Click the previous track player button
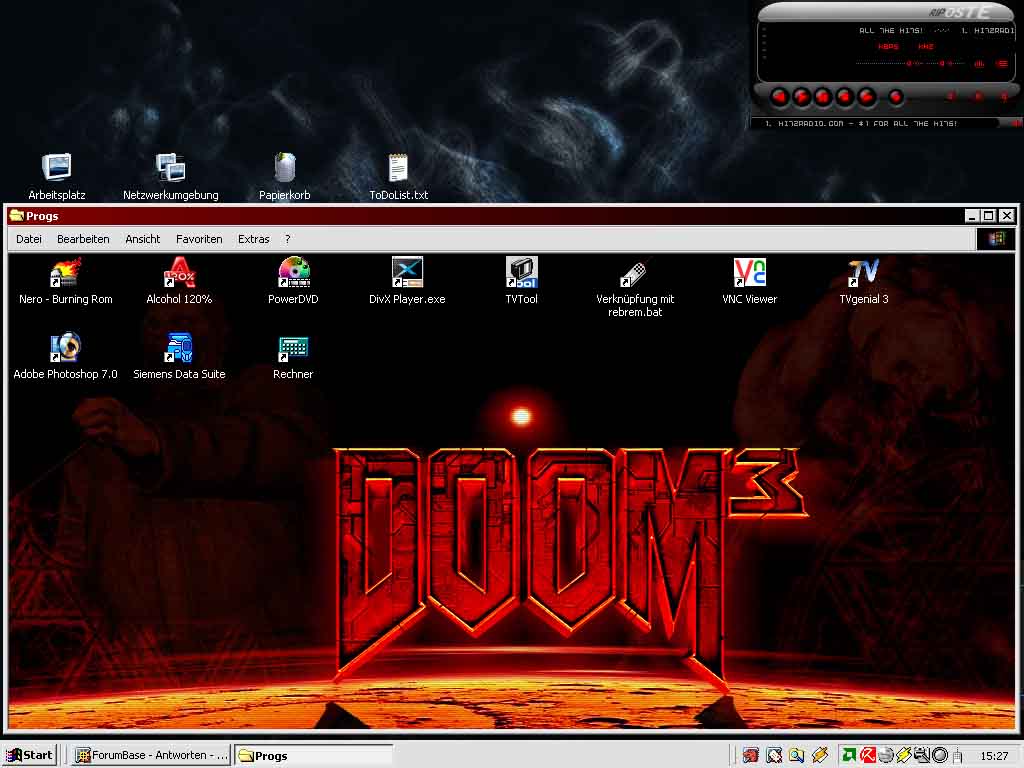1024x768 pixels. 780,97
